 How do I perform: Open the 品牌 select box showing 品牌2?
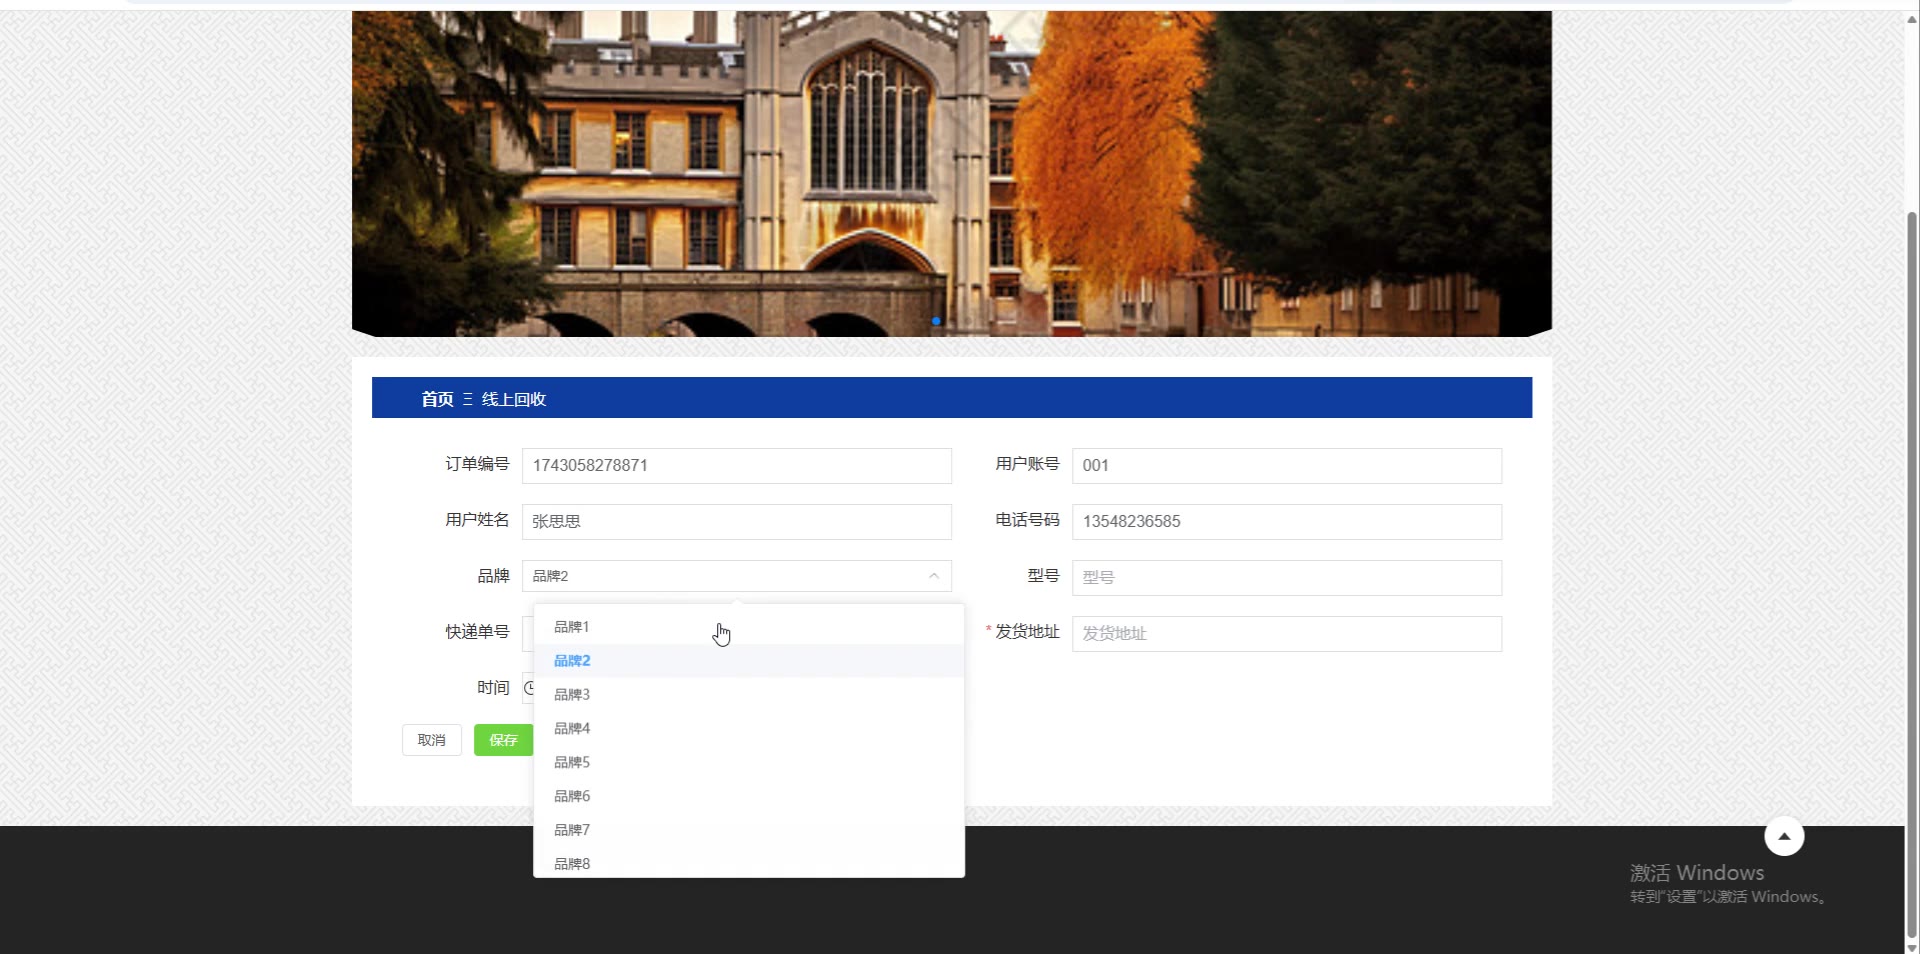[x=737, y=576]
